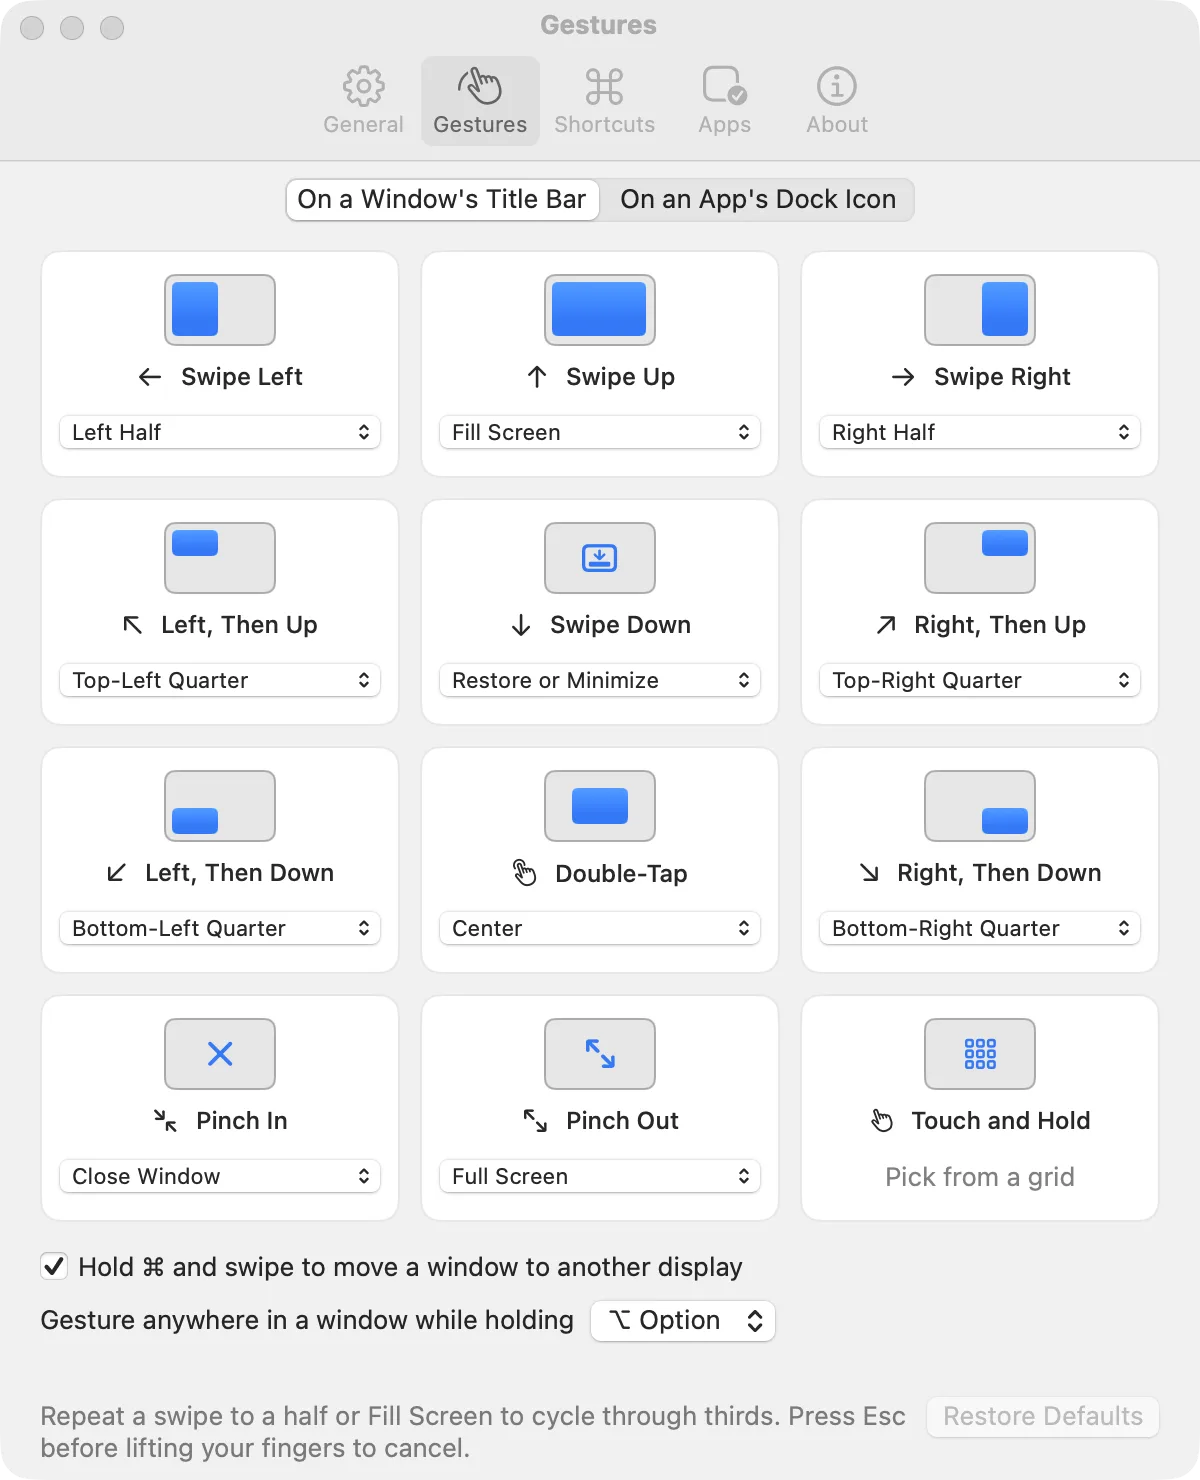
Task: Click the inward arrows icon beside Pinch In
Action: coord(165,1121)
